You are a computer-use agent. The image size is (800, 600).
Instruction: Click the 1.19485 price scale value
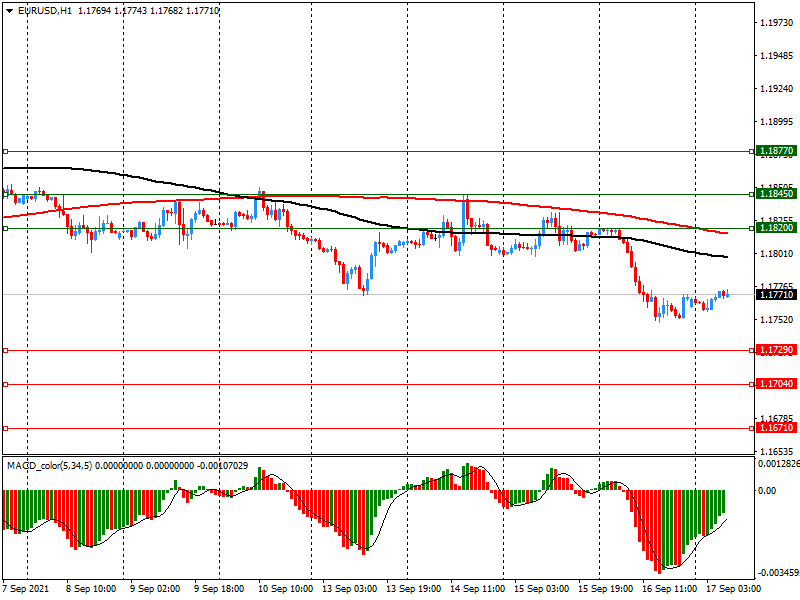[x=777, y=56]
